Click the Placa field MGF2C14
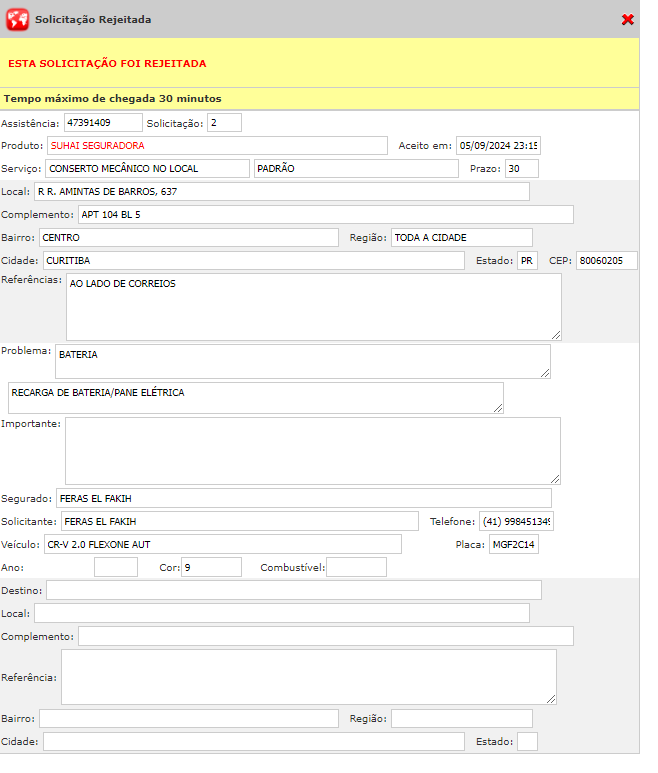The height and width of the screenshot is (773, 658). [x=514, y=545]
